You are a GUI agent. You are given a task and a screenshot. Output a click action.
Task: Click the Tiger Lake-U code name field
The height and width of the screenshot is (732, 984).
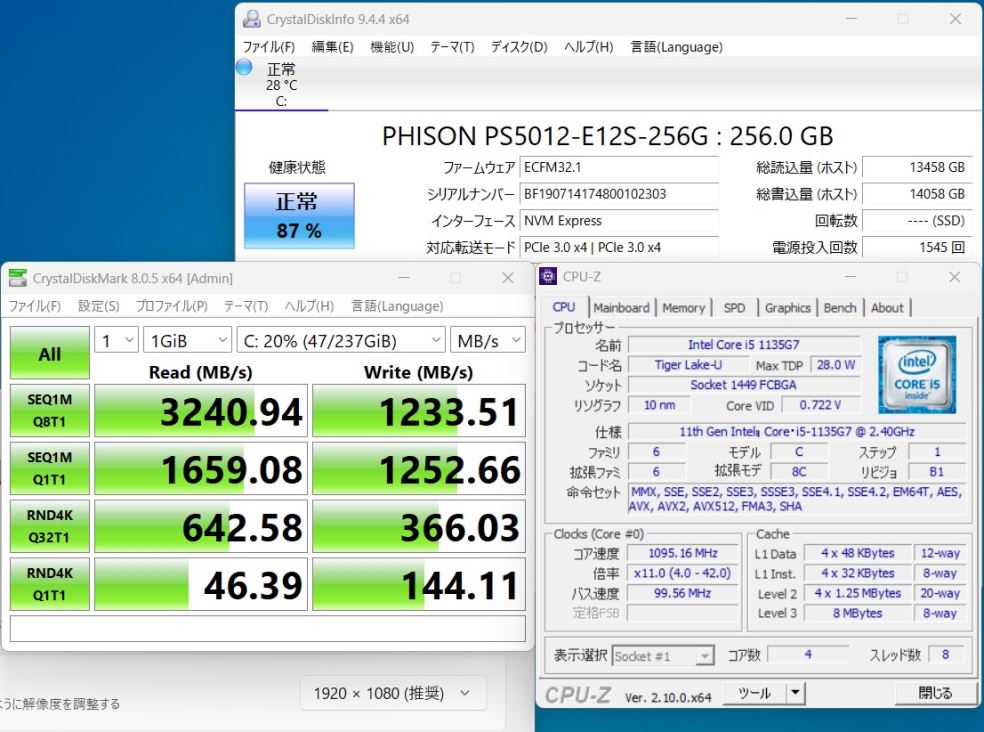688,365
